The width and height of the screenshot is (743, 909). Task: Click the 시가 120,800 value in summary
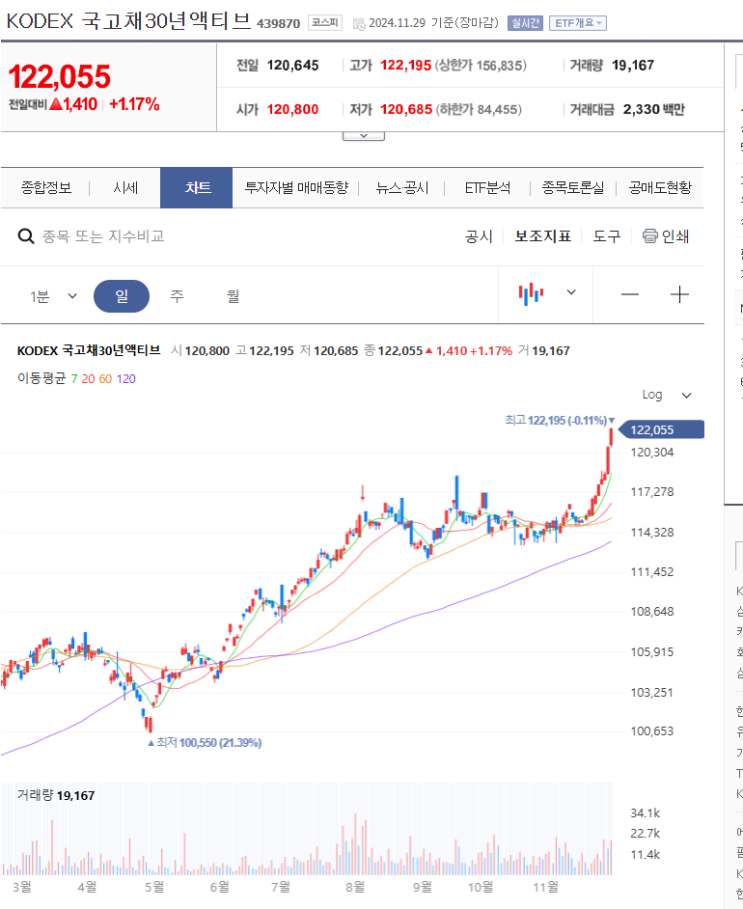(293, 110)
